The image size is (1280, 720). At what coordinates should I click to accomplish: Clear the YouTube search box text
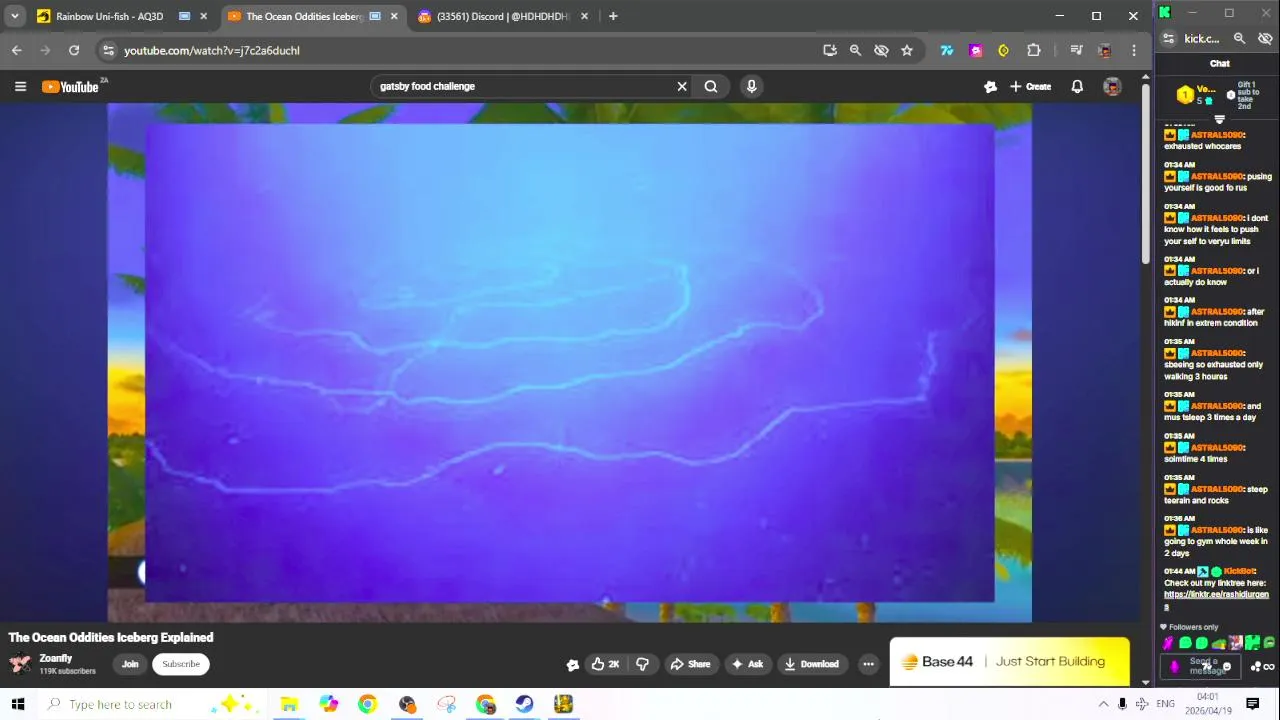[682, 86]
